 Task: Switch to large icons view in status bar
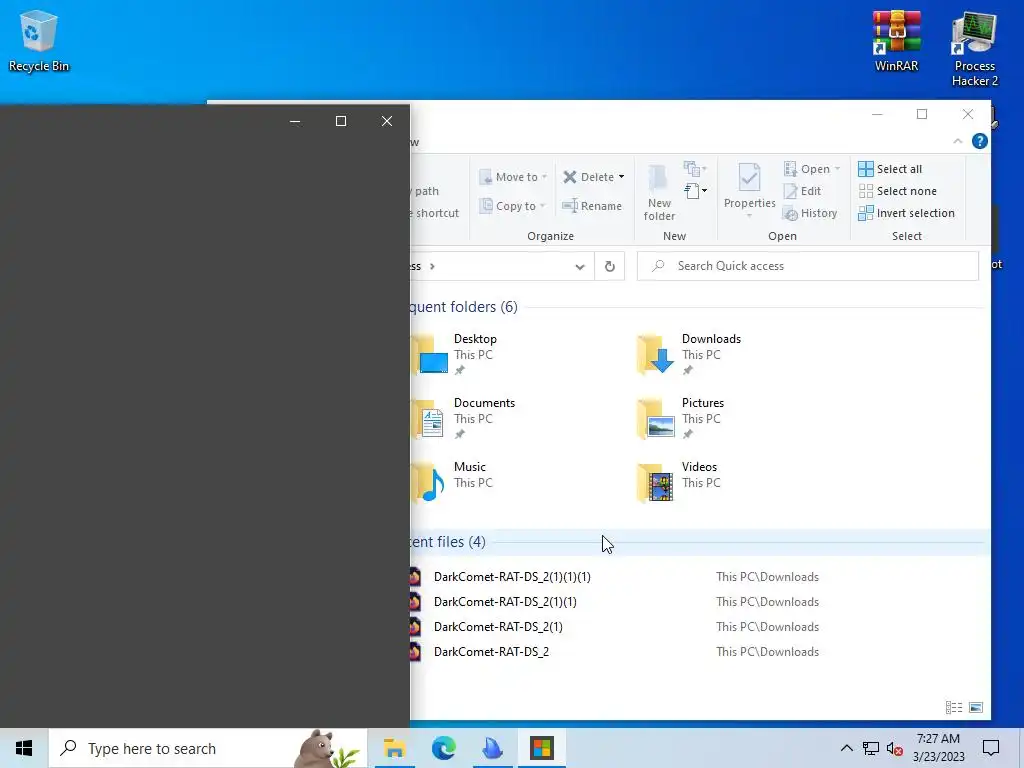coord(976,707)
